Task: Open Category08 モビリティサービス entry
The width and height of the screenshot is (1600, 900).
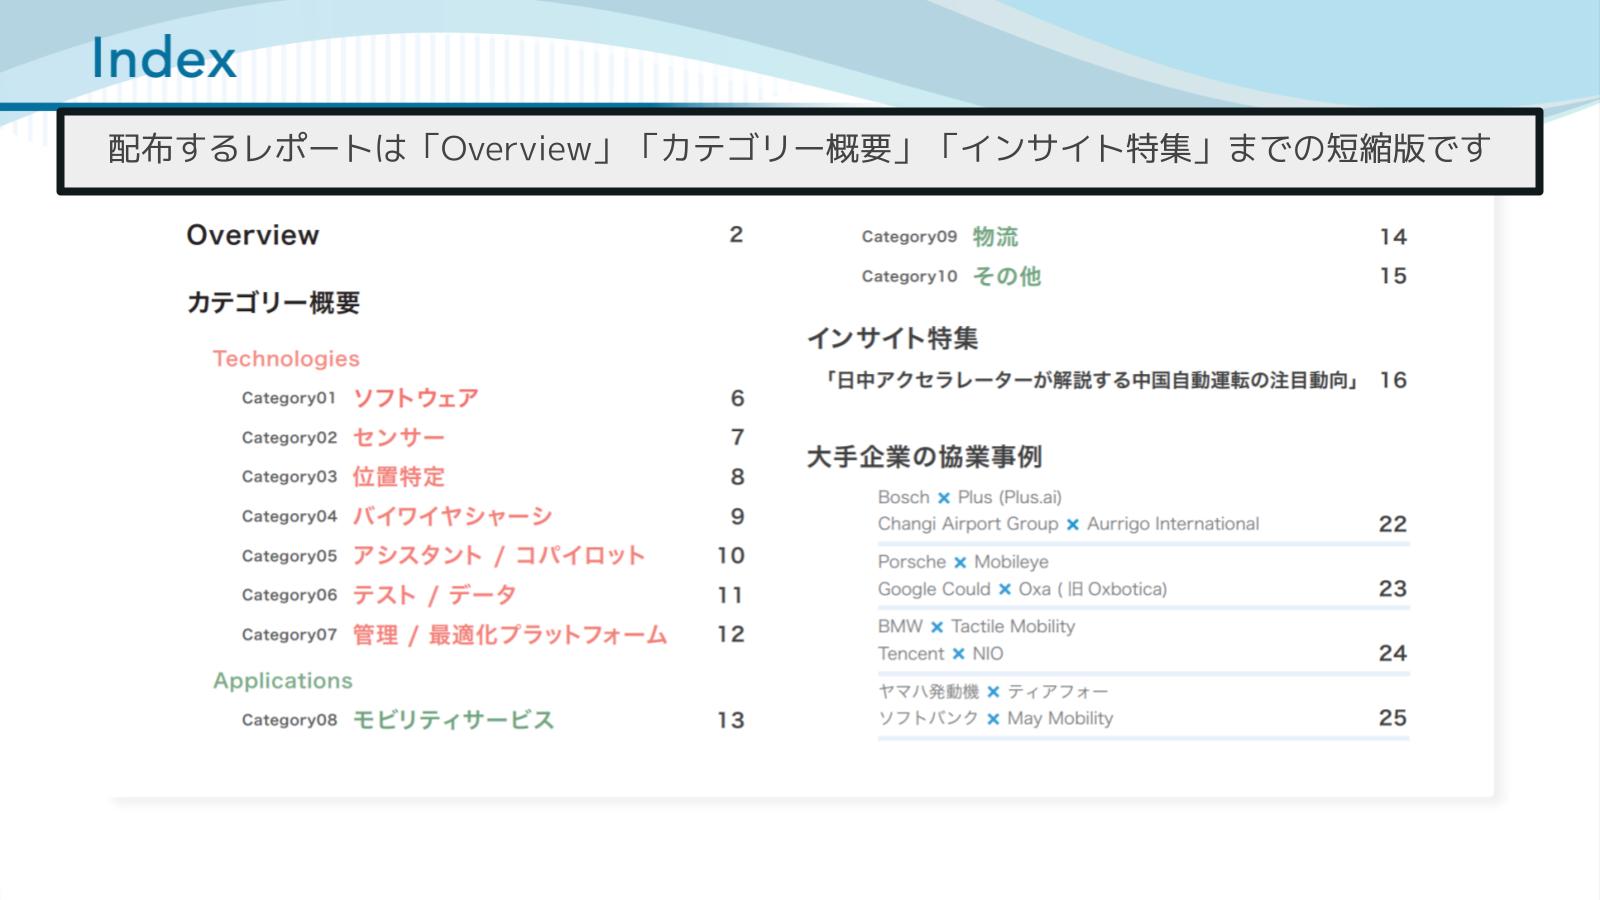Action: [x=493, y=720]
